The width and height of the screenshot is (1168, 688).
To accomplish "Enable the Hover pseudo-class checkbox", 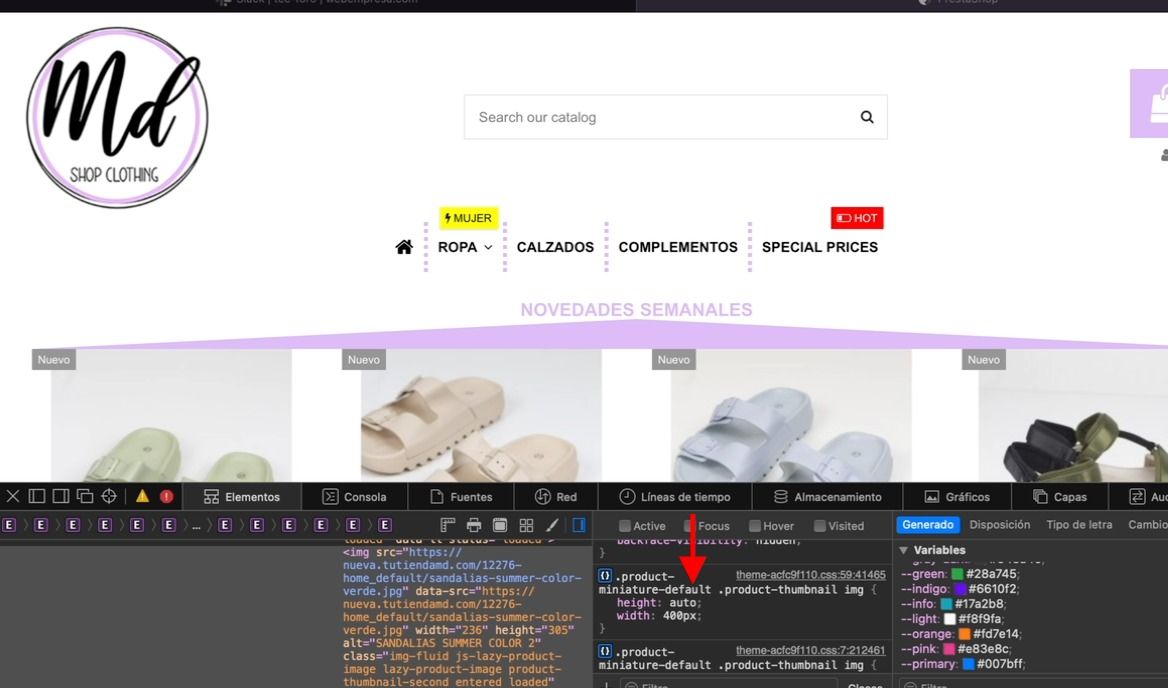I will pyautogui.click(x=755, y=526).
